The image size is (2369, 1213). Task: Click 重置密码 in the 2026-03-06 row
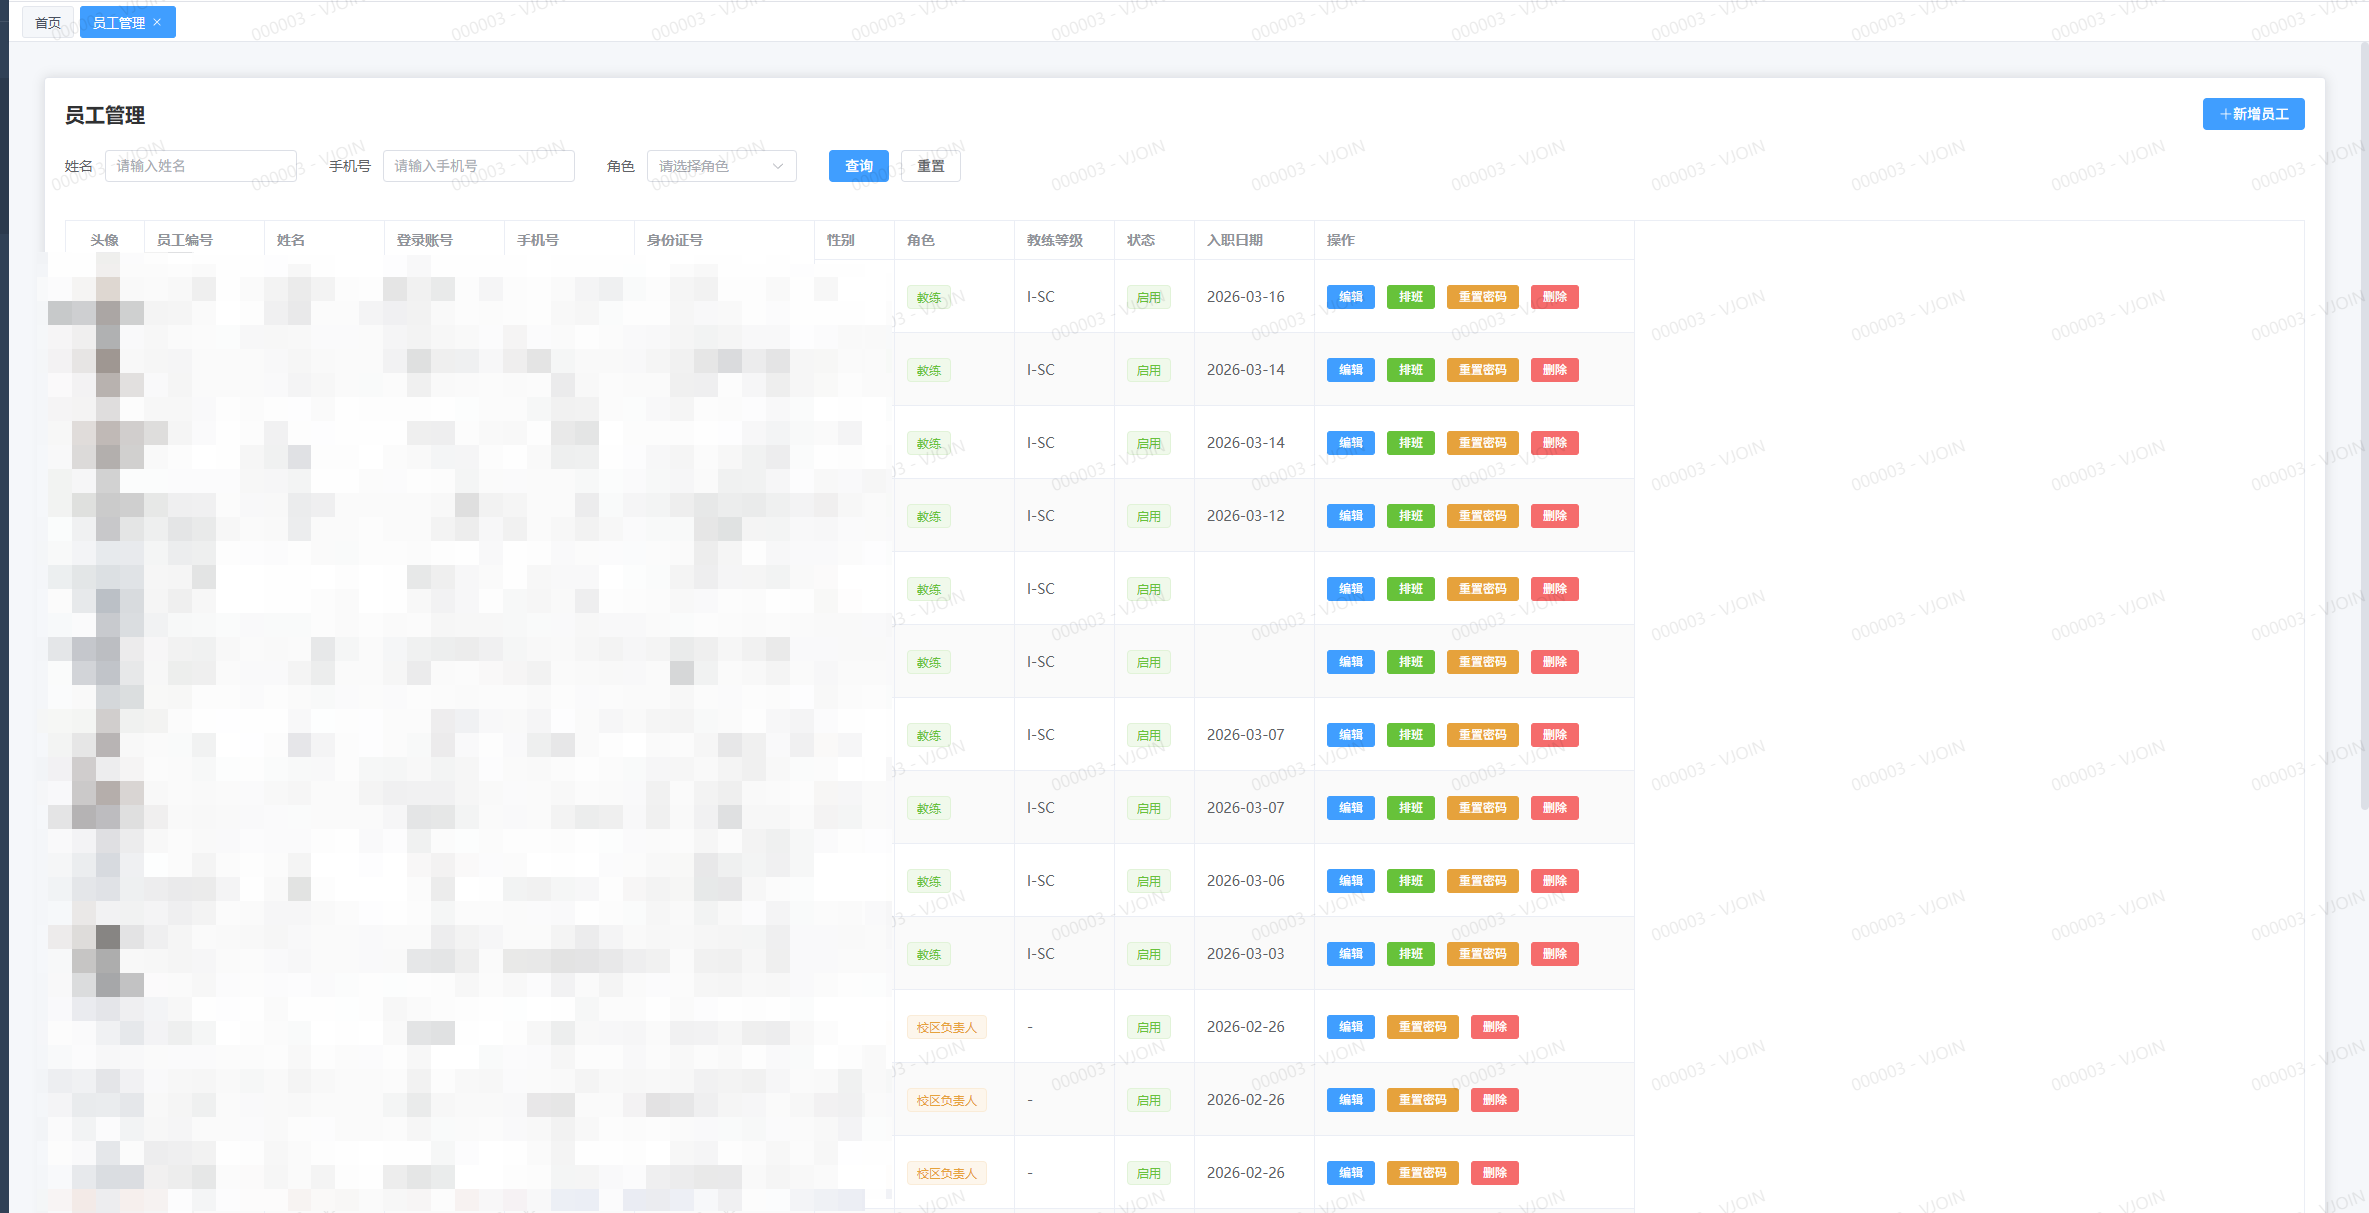[x=1483, y=881]
